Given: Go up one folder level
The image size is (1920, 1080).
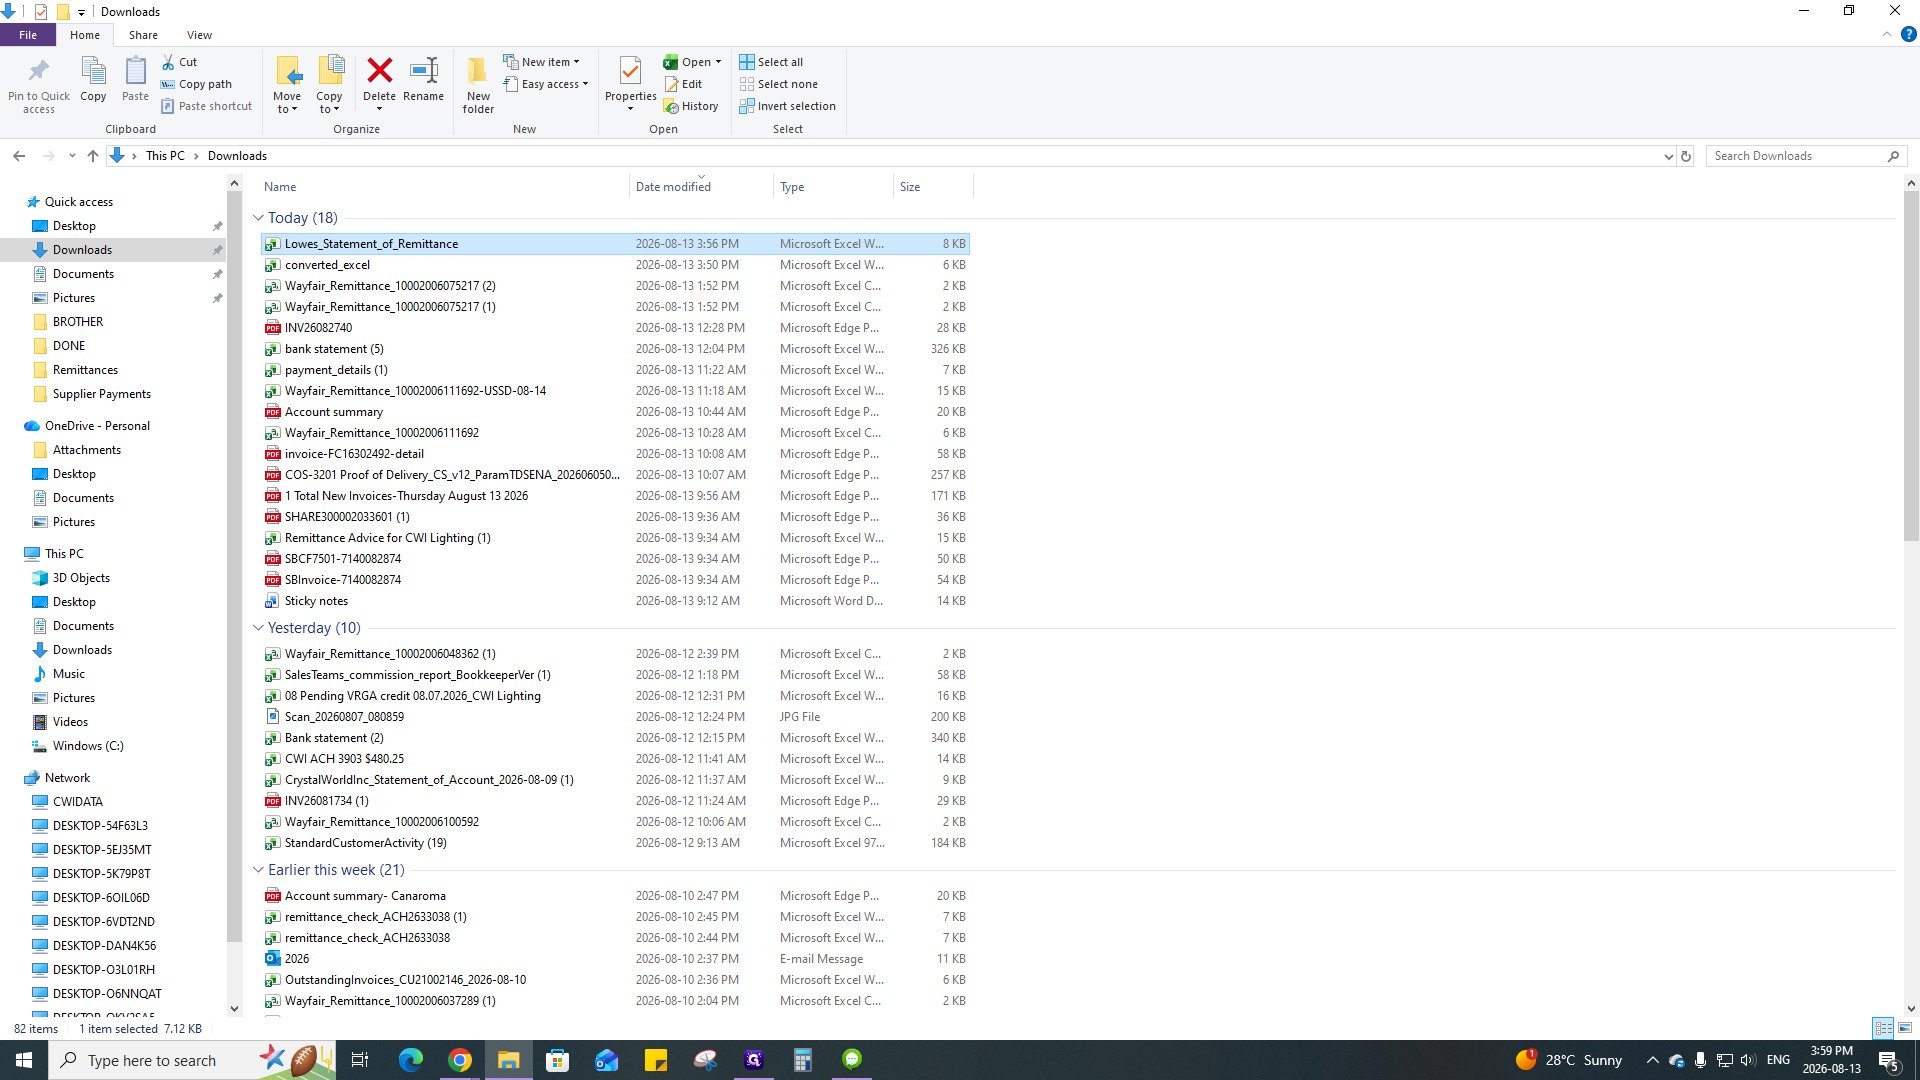Looking at the screenshot, I should [93, 156].
